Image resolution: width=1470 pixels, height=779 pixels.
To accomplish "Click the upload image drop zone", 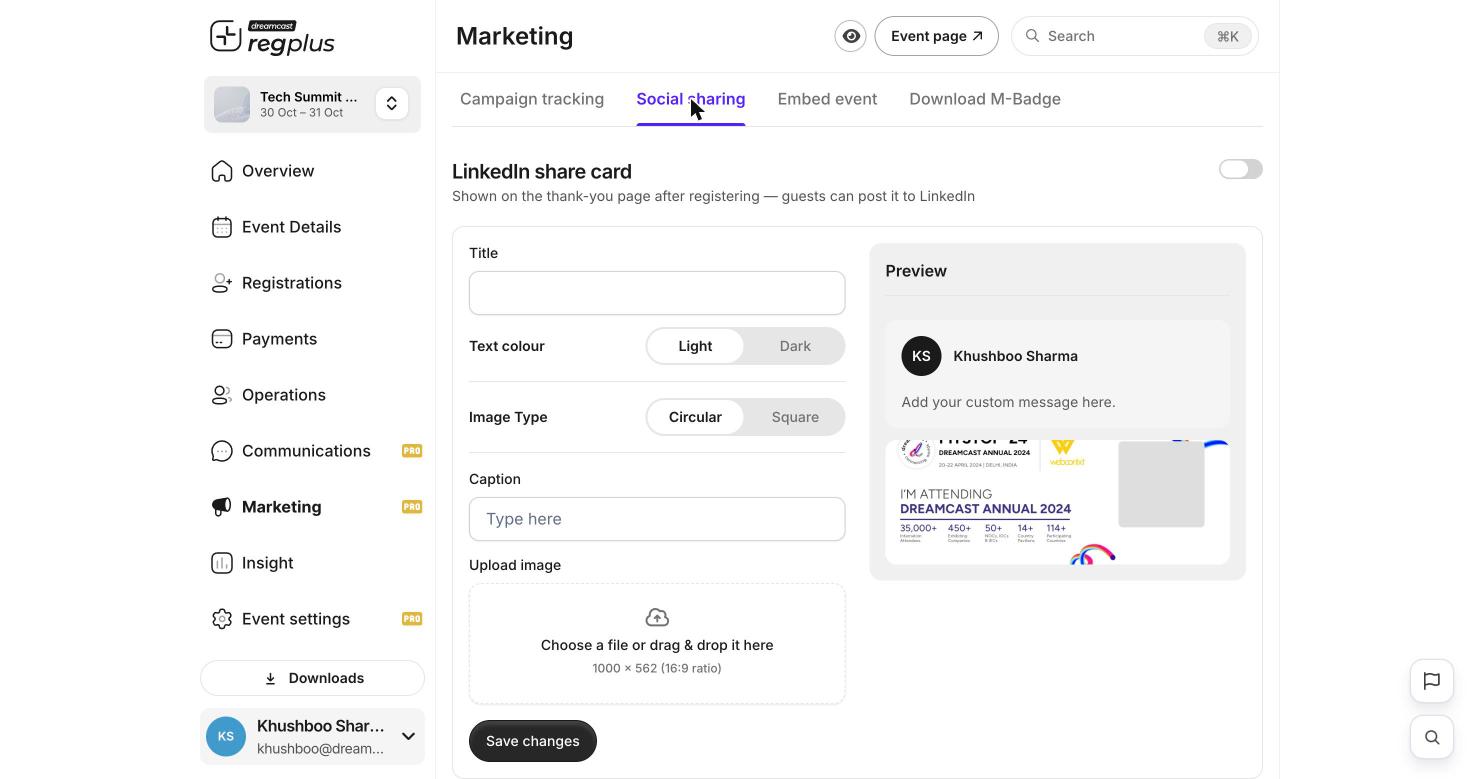I will (657, 644).
